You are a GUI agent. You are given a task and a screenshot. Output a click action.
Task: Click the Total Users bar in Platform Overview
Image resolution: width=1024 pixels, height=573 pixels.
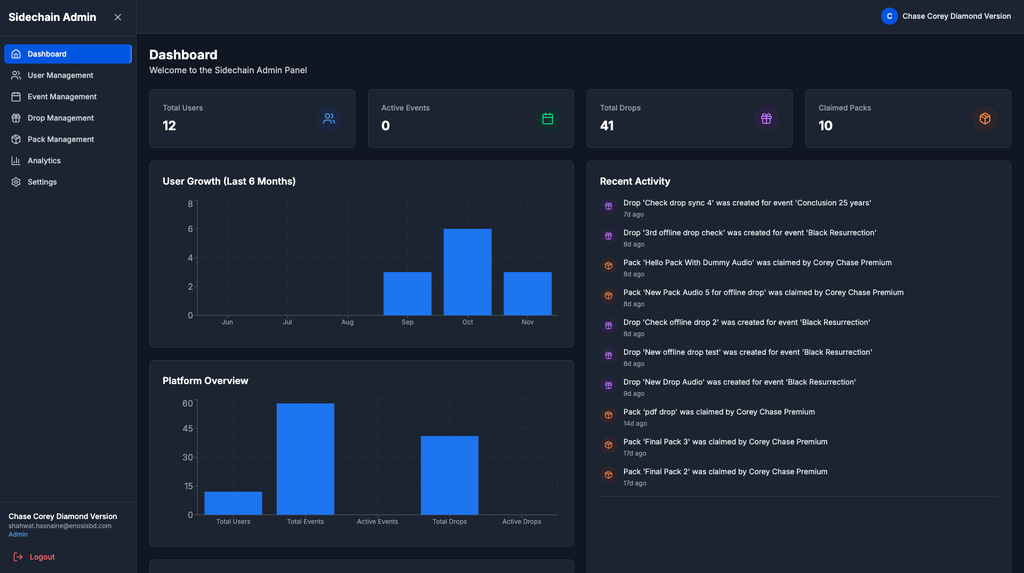[233, 503]
